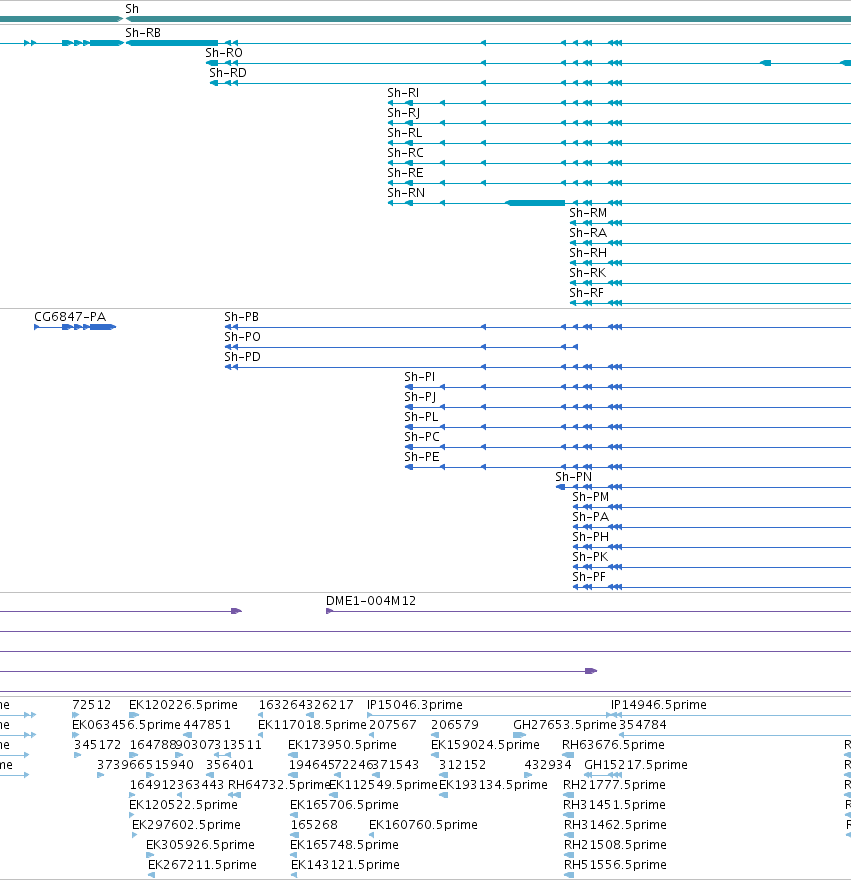
Task: Open EST EK120226.5prime
Action: [x=184, y=705]
